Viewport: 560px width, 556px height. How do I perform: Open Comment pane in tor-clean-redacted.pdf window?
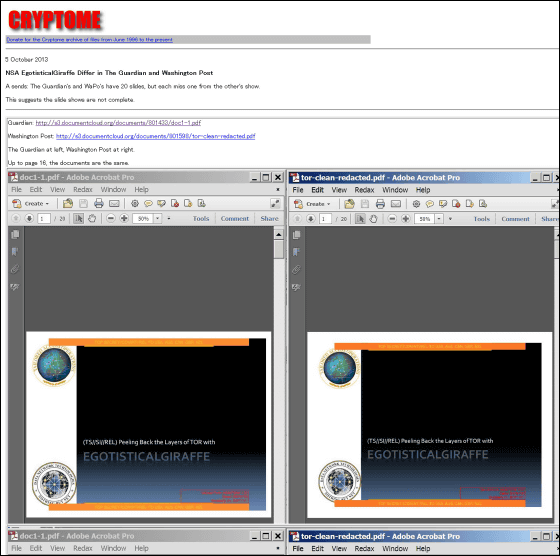[515, 219]
